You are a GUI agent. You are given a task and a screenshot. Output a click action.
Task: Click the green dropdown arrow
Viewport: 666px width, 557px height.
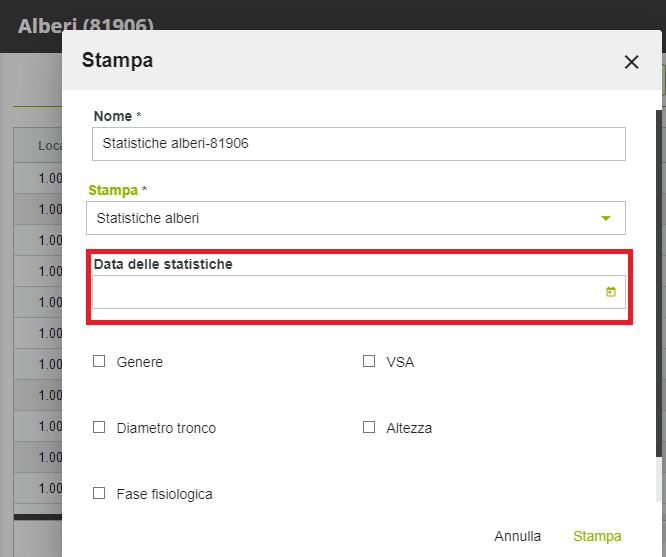click(x=605, y=218)
